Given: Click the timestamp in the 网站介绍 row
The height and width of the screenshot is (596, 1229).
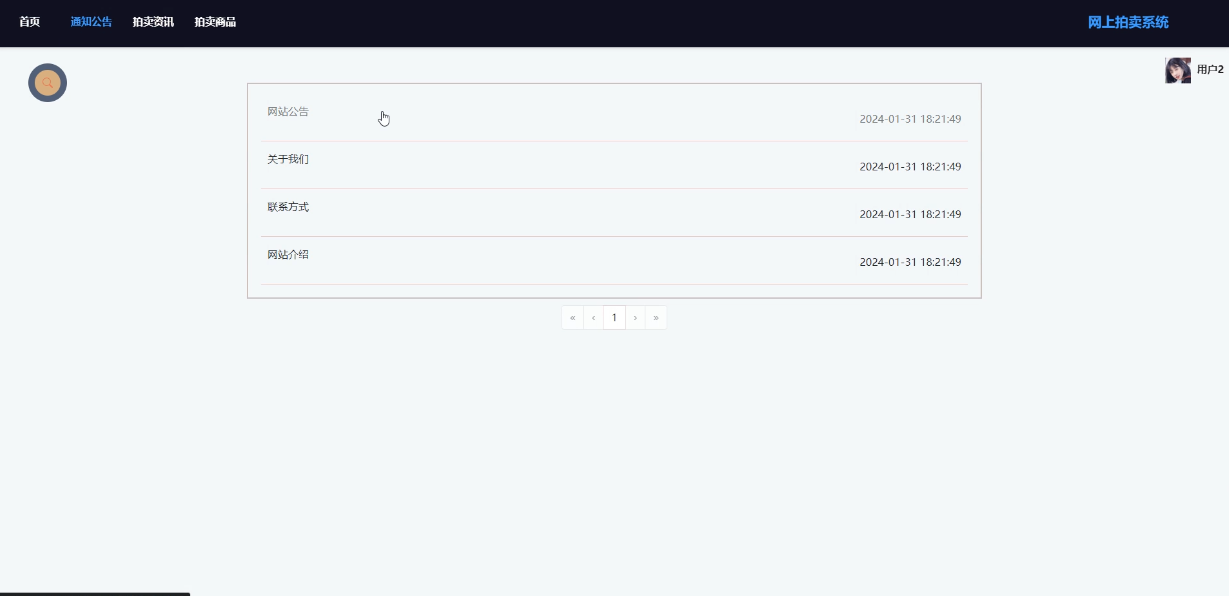Looking at the screenshot, I should click(910, 262).
